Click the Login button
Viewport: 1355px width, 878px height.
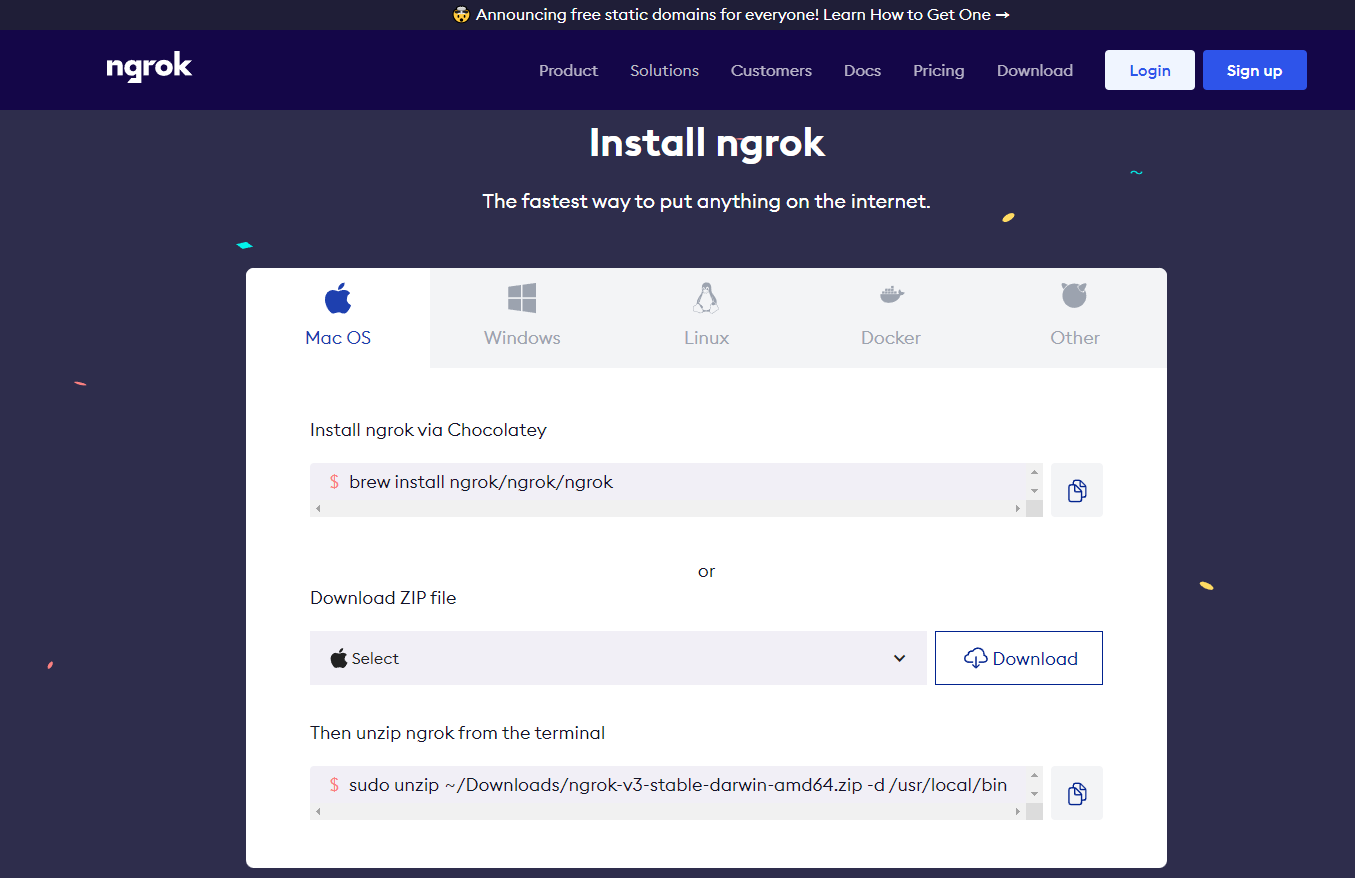point(1149,70)
